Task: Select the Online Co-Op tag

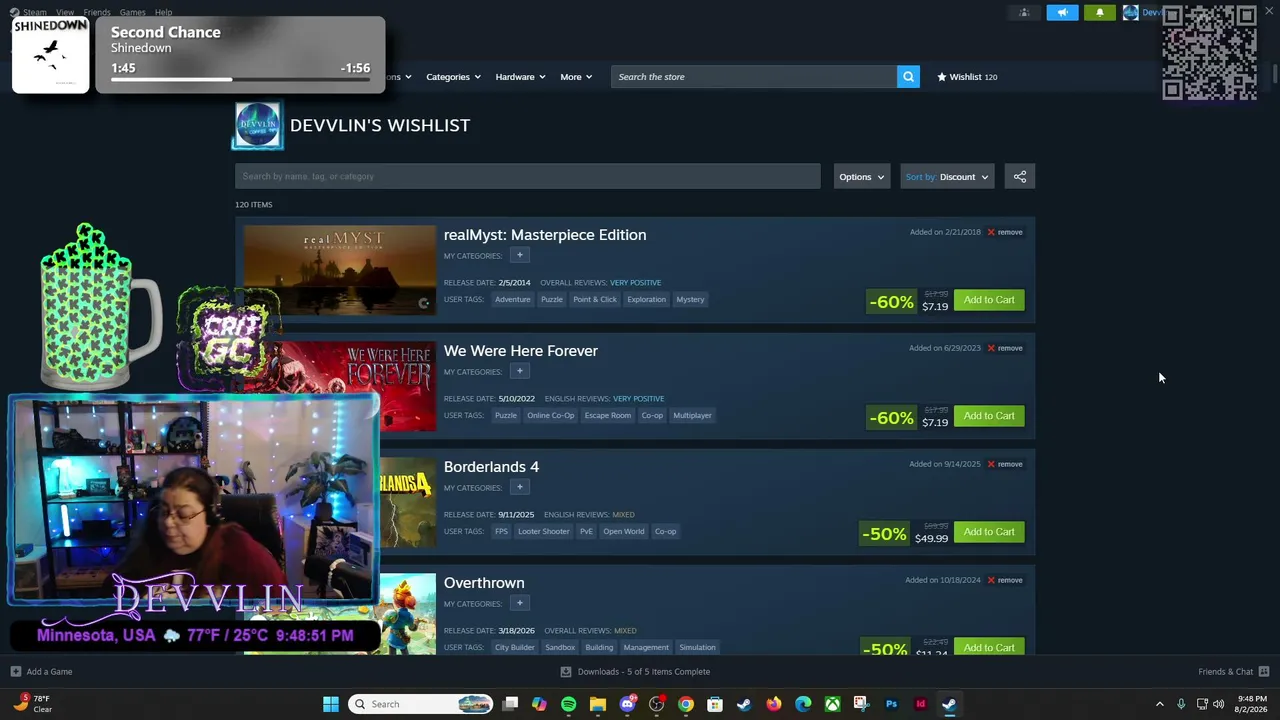Action: [551, 415]
